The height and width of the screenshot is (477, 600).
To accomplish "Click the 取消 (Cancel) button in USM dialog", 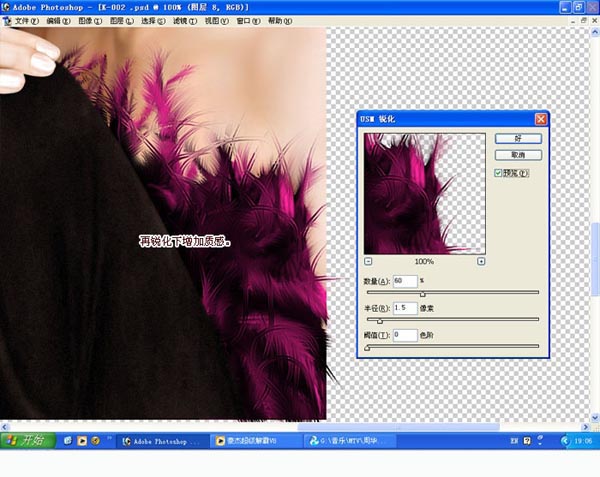I will pyautogui.click(x=518, y=155).
